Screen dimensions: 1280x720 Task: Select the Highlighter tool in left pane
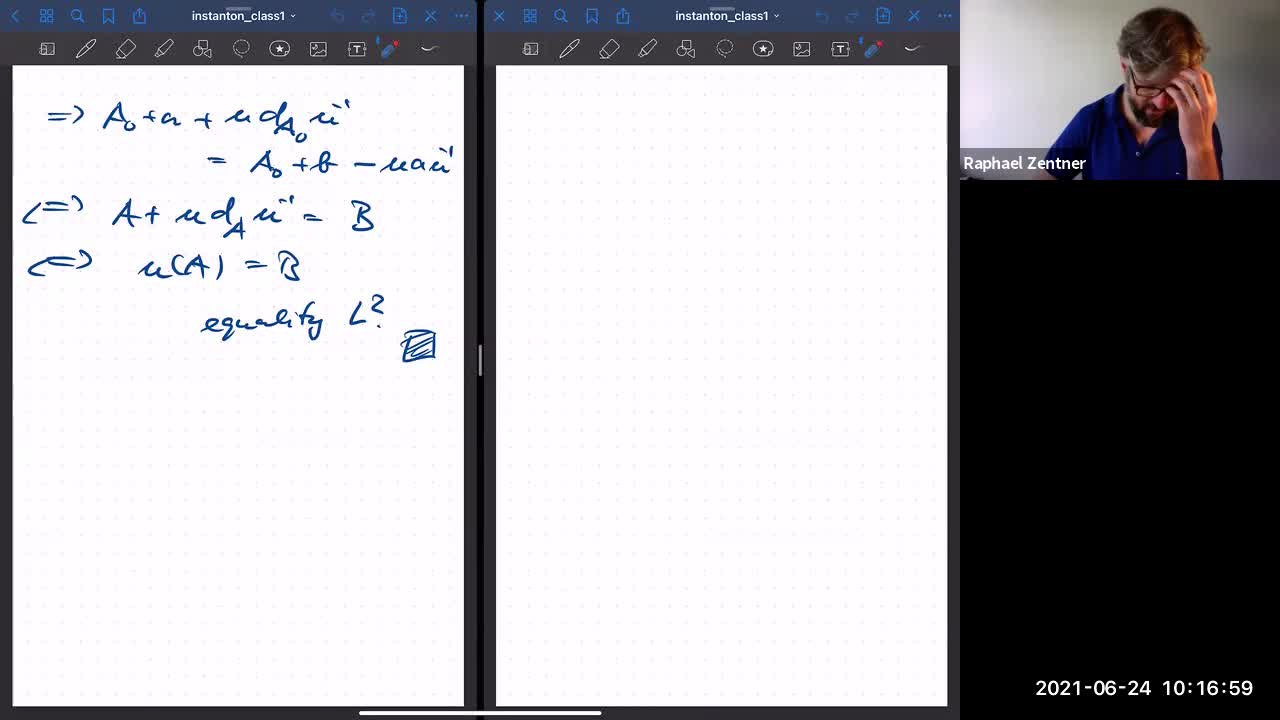click(x=164, y=49)
